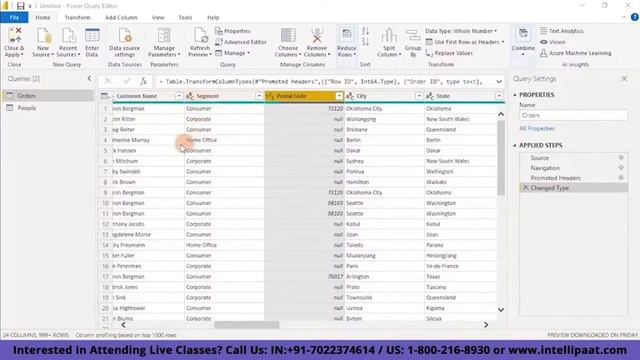The width and height of the screenshot is (640, 360).
Task: Switch to the Transform tab
Action: coord(77,18)
